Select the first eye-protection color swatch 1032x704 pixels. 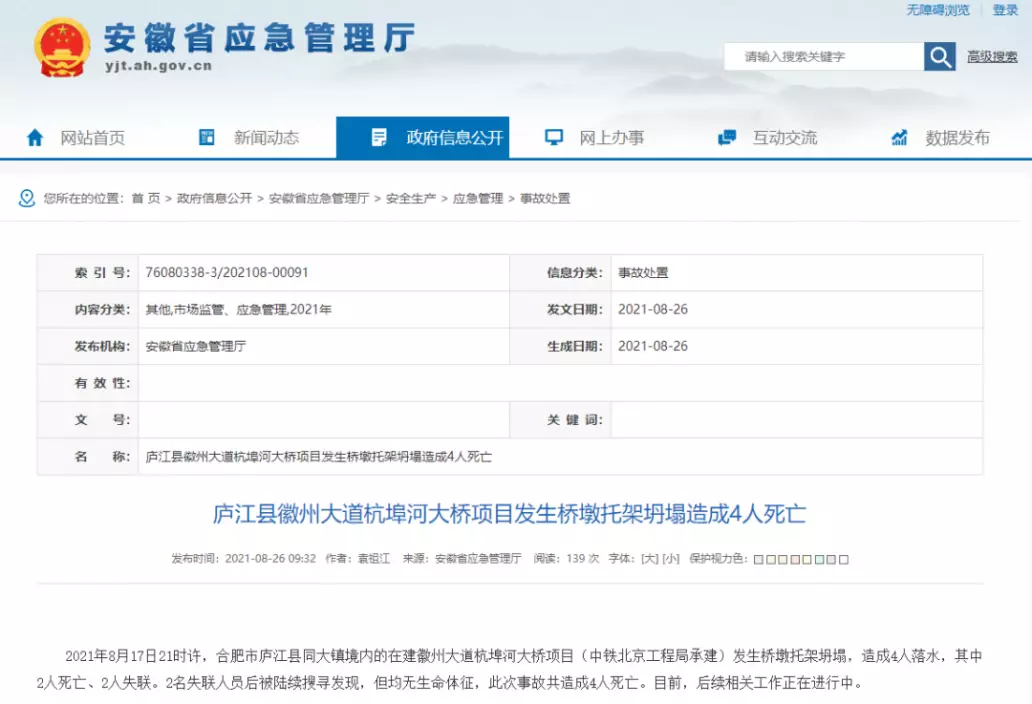point(757,560)
